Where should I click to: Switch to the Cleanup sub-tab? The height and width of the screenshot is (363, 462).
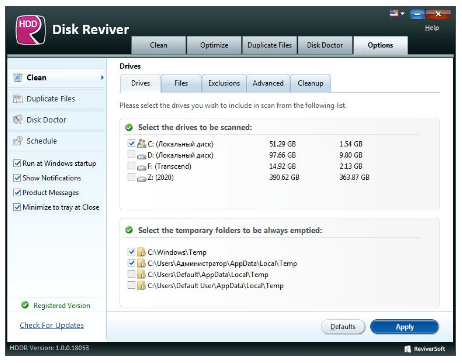click(310, 83)
